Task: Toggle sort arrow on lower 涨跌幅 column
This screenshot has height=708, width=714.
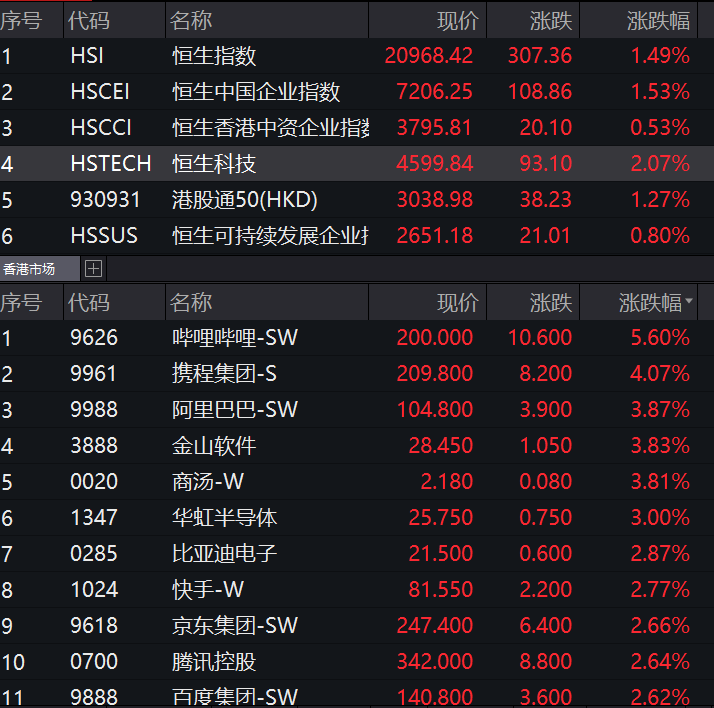Action: coord(689,303)
